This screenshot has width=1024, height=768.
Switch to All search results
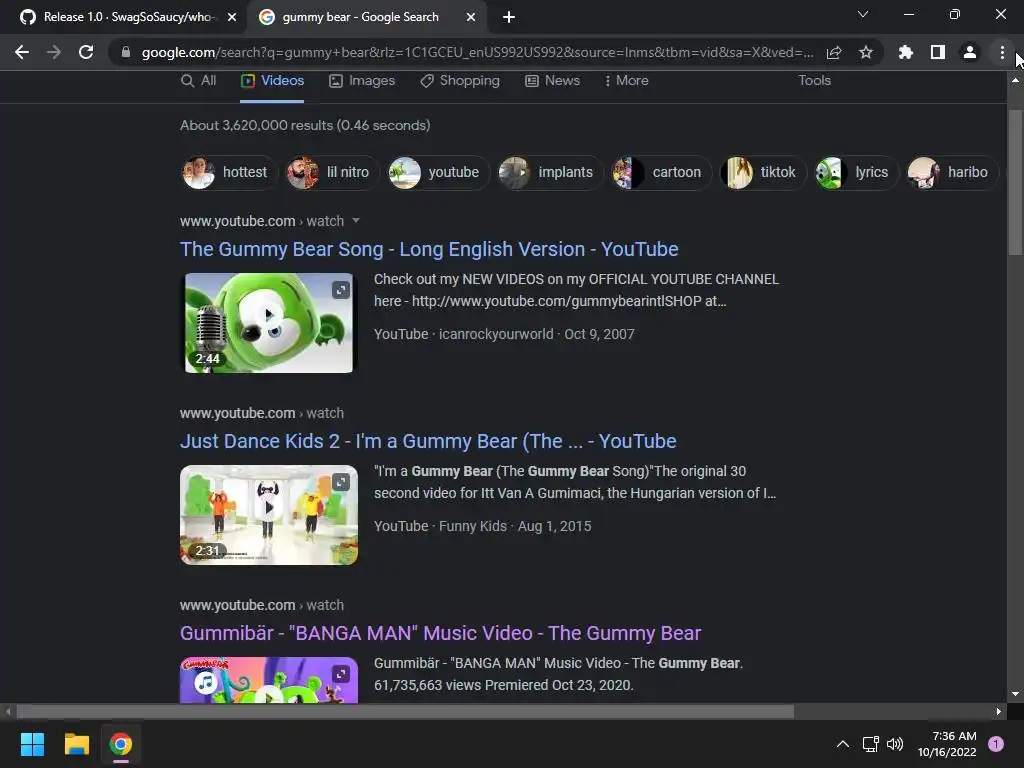pyautogui.click(x=199, y=80)
